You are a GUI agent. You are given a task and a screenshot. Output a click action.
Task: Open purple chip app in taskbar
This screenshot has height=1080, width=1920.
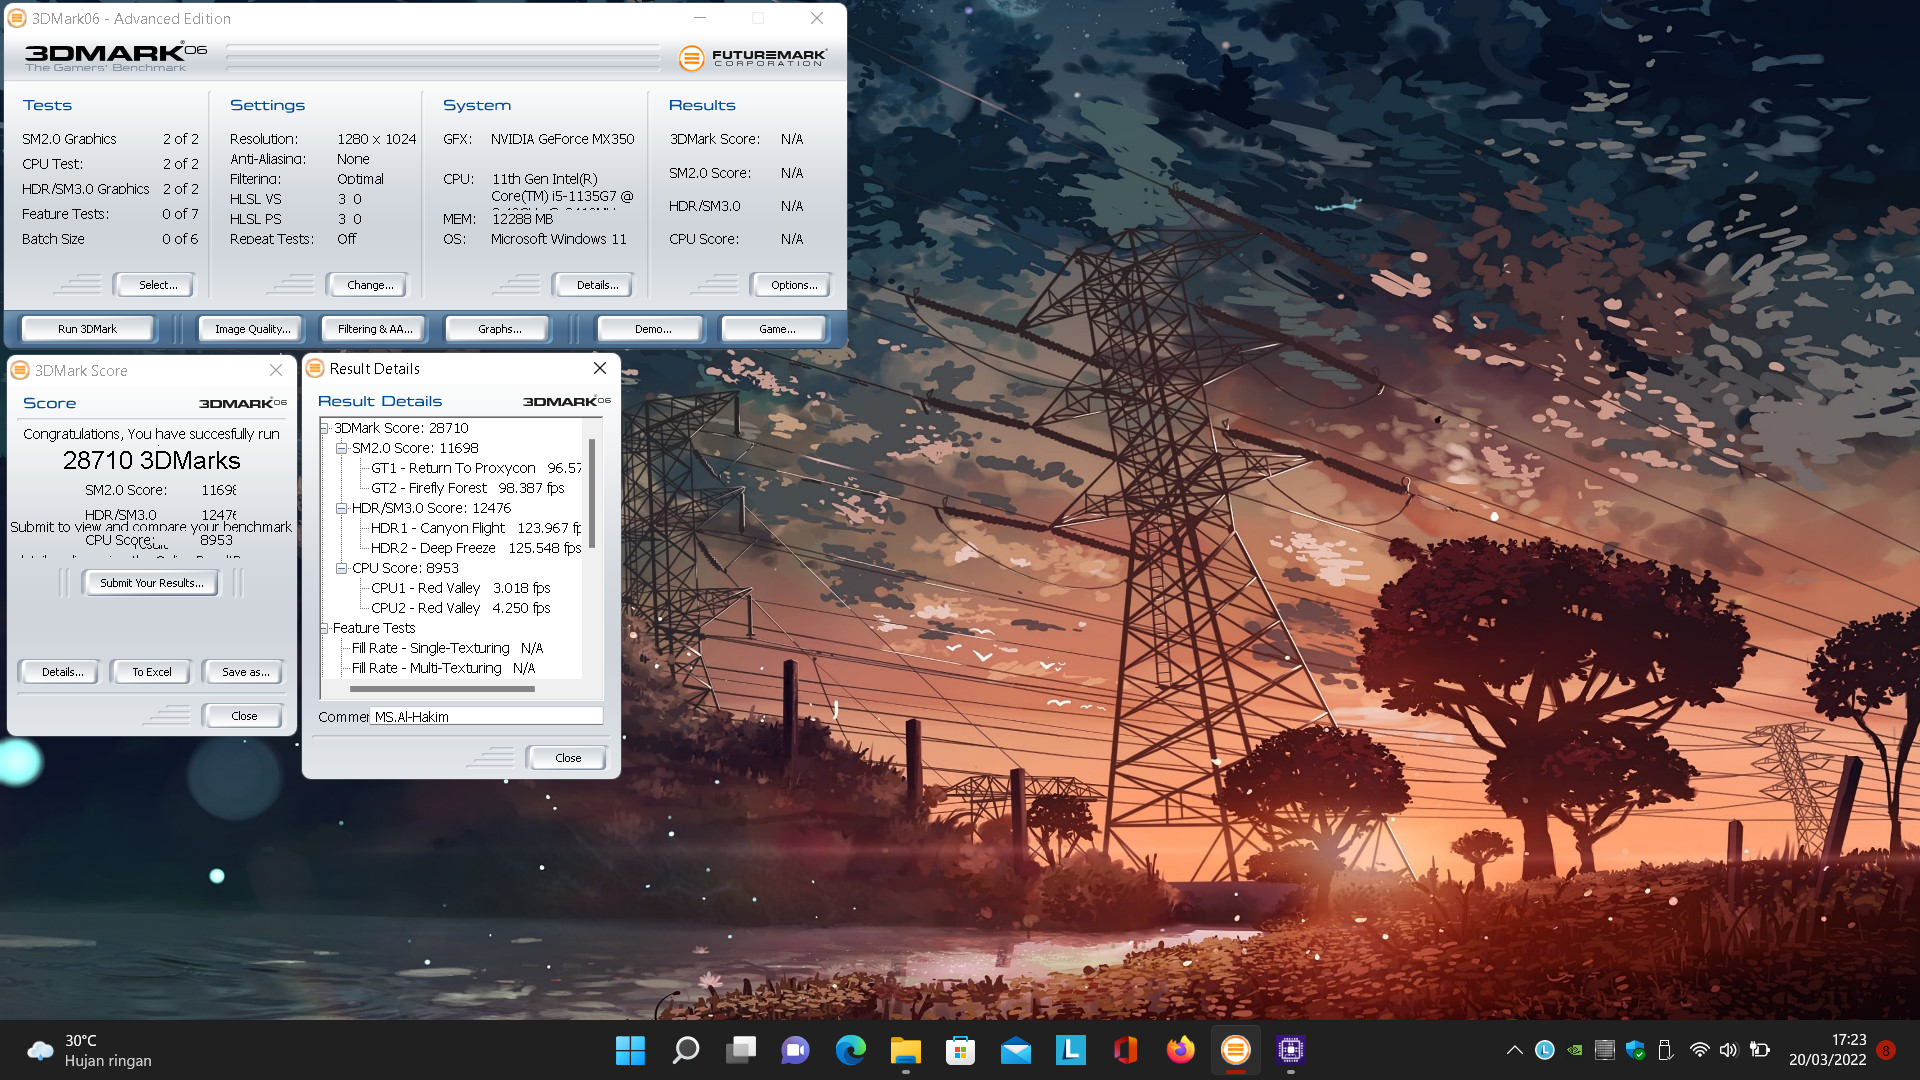coord(1291,1050)
